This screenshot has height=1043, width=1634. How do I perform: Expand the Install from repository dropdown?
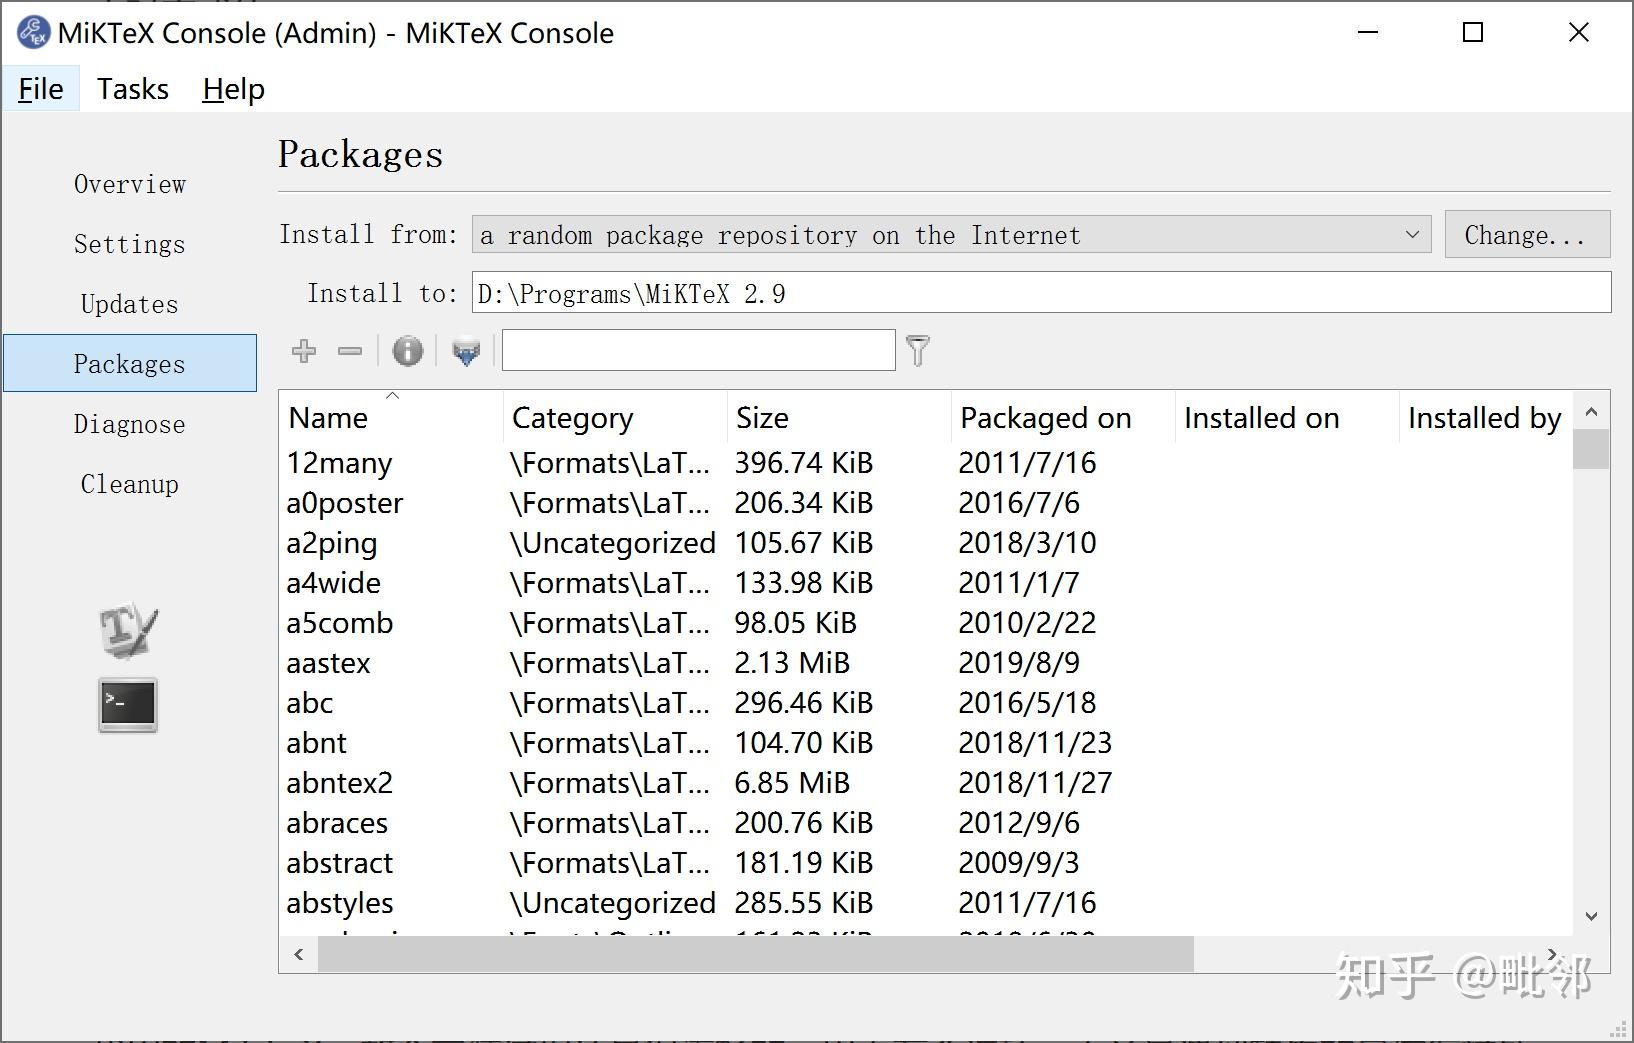tap(1412, 235)
